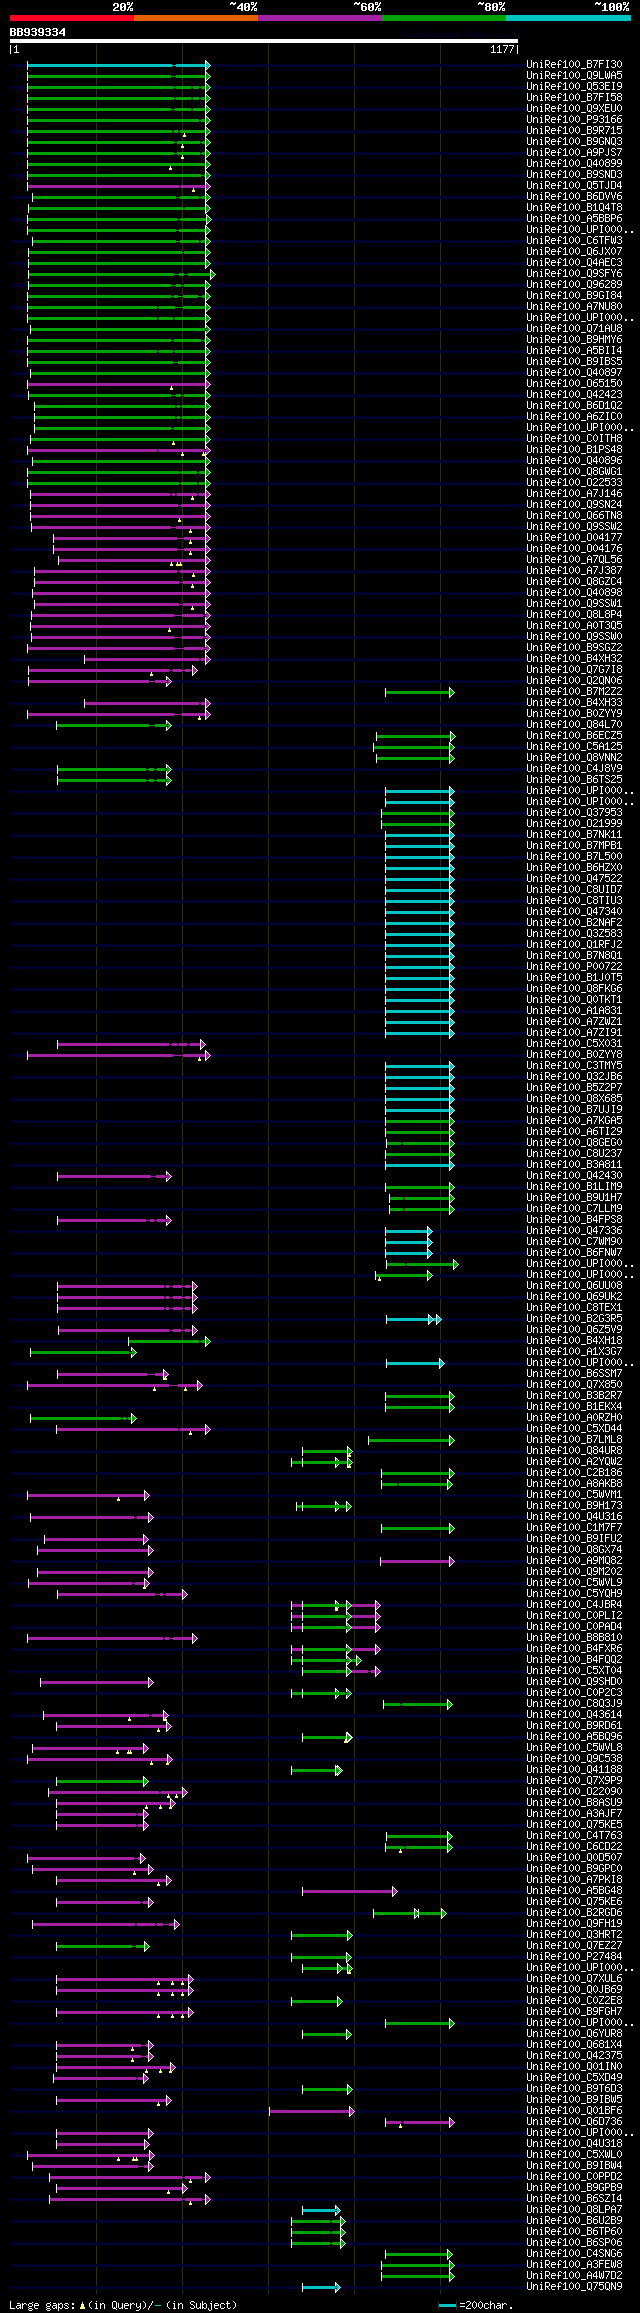This screenshot has height=2313, width=640.
Task: Open hit UniRef100_B7M2Z2
Action: point(574,692)
